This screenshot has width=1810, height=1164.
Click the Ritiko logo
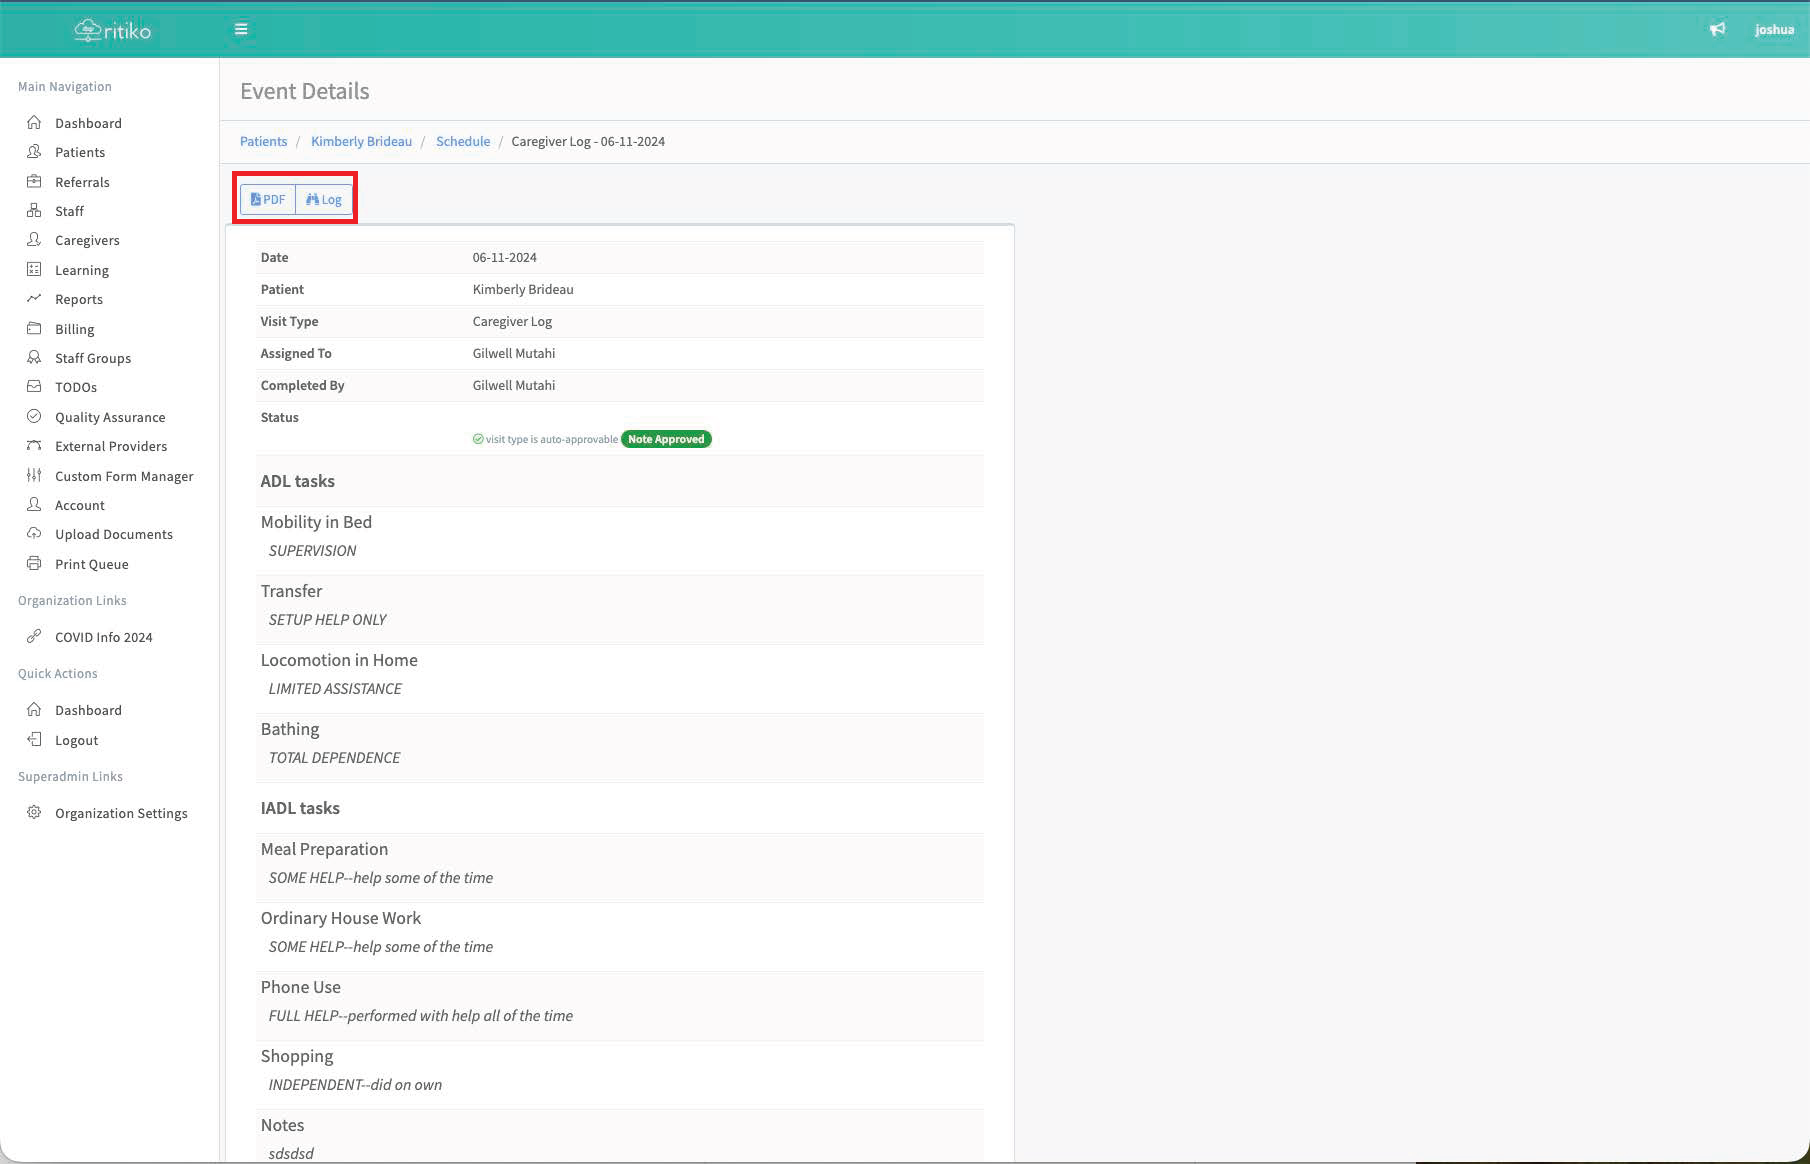coord(113,31)
